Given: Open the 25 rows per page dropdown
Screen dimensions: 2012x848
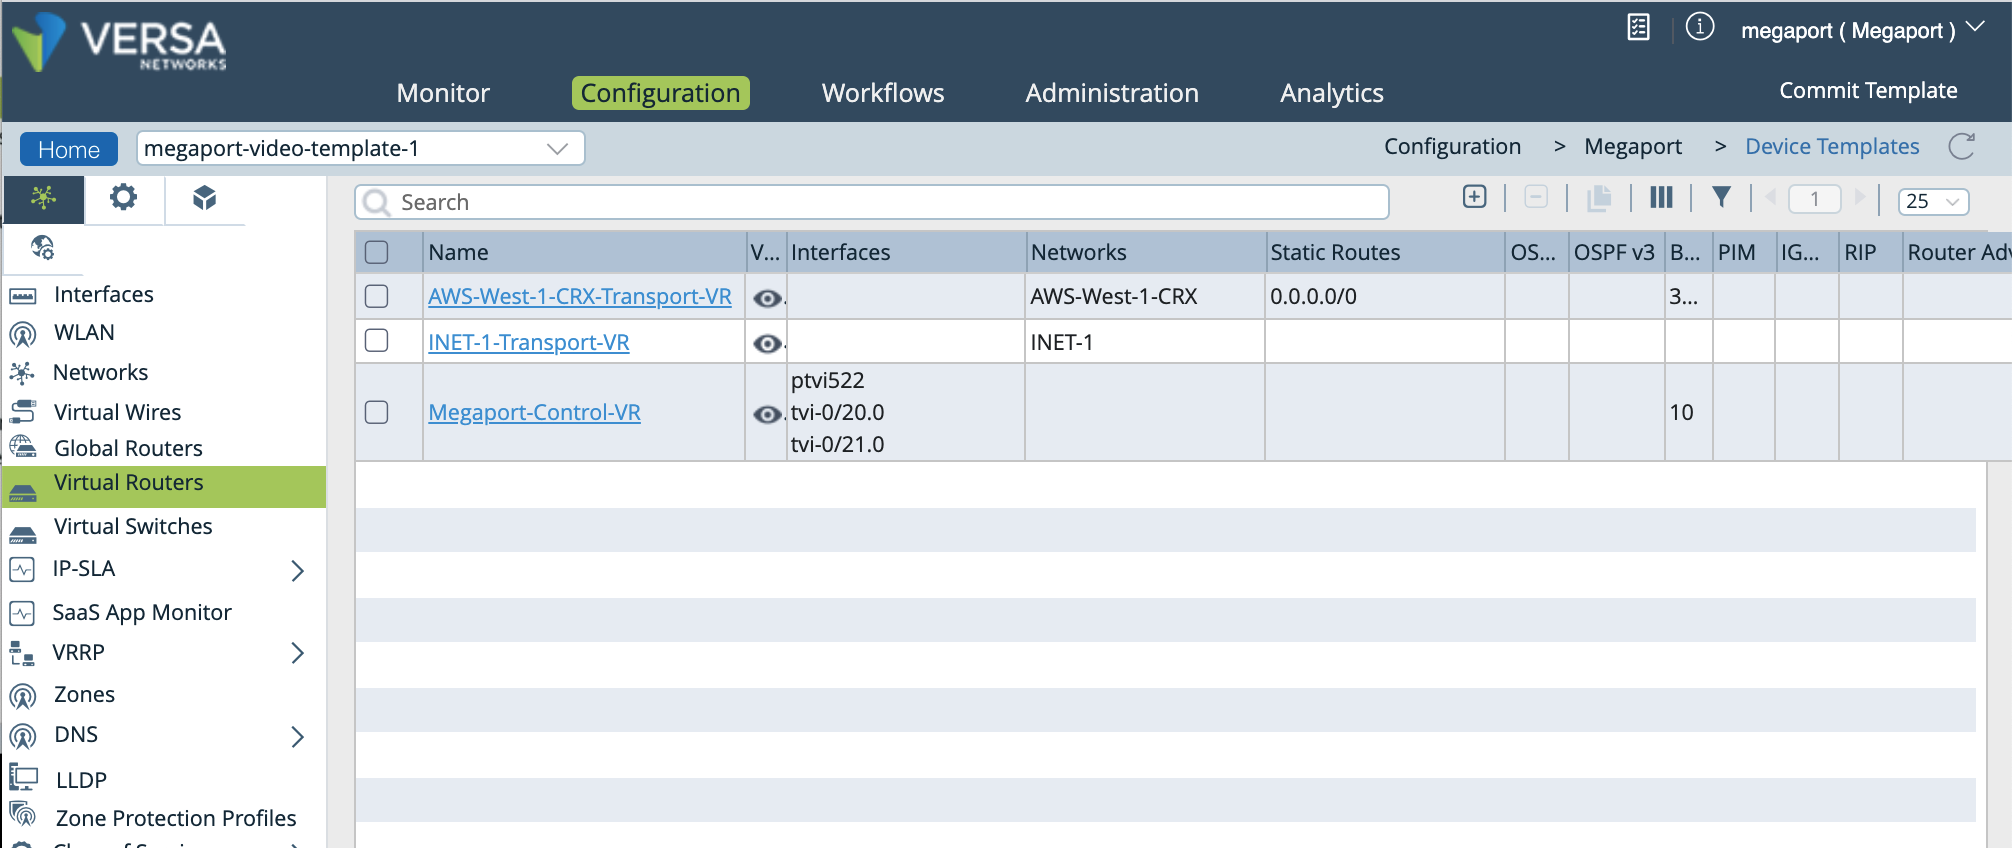Looking at the screenshot, I should (1933, 201).
